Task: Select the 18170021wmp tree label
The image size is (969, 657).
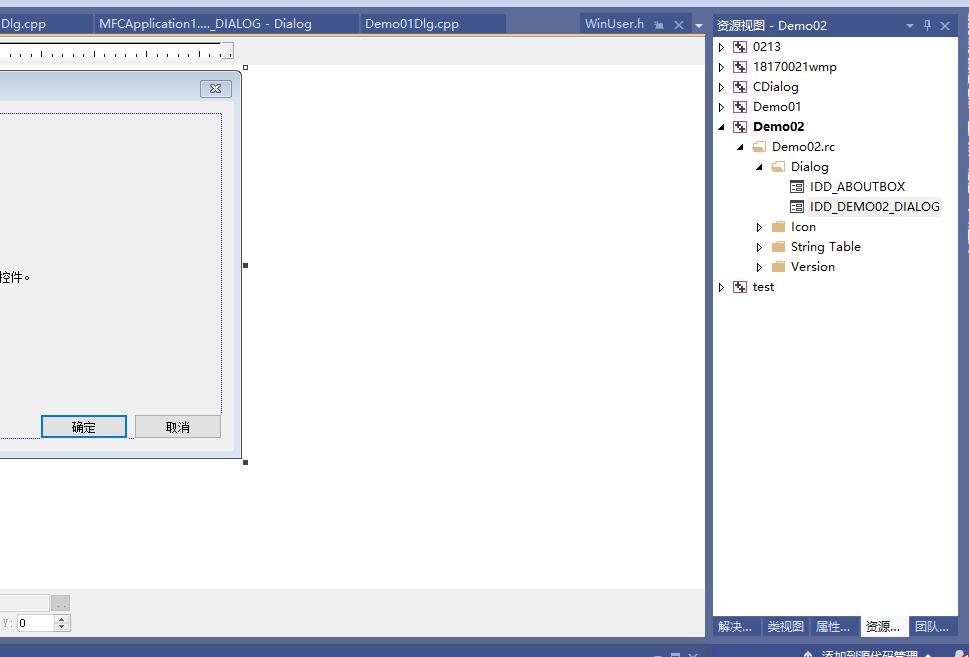Action: pos(795,67)
